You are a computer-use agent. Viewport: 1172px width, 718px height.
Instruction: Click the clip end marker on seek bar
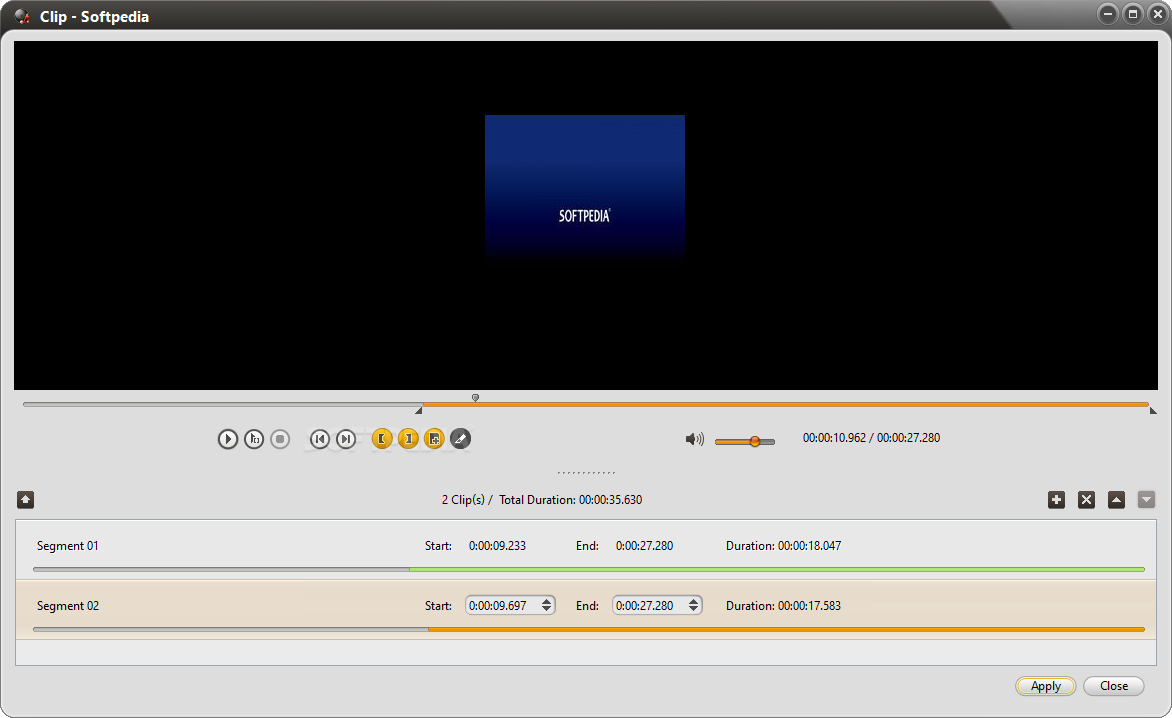[x=1153, y=409]
